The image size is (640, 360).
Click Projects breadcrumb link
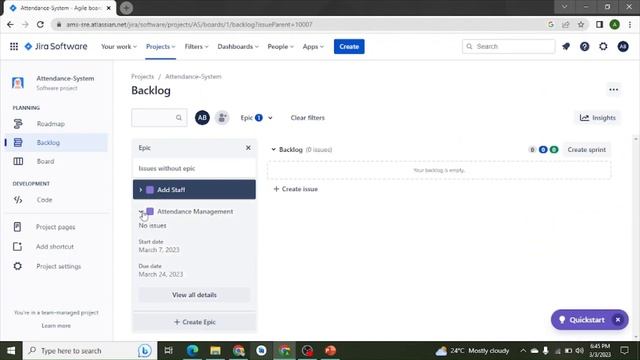tap(142, 77)
